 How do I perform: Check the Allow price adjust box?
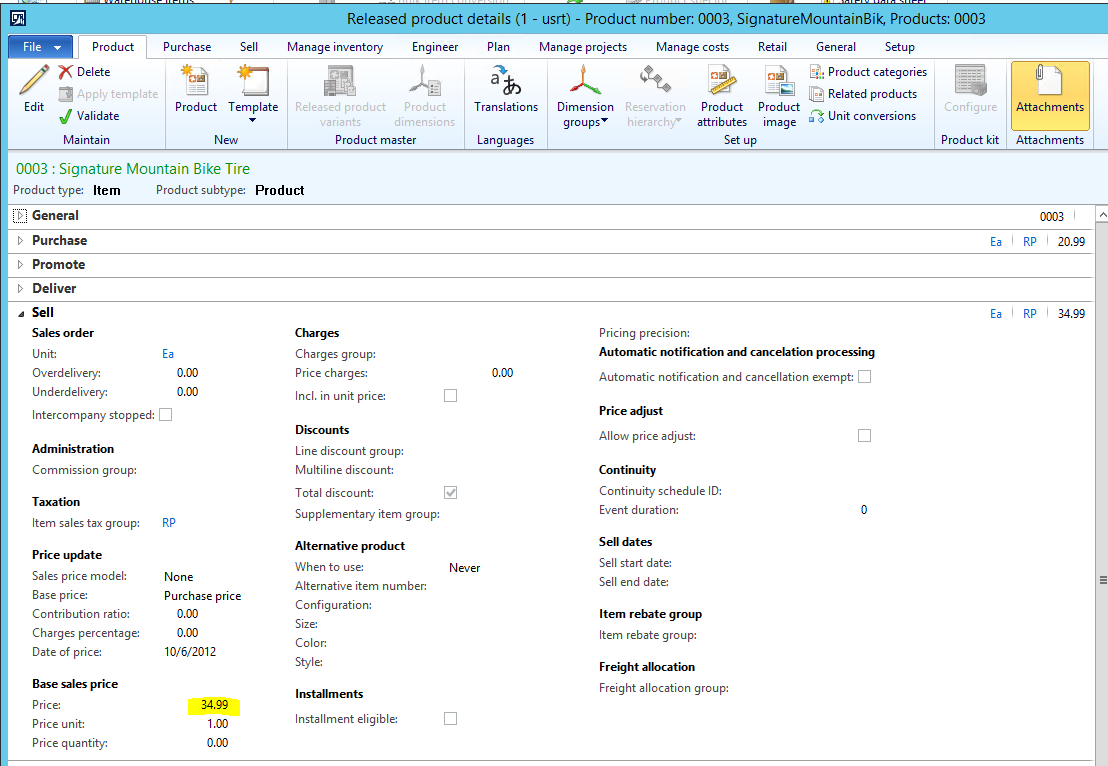pyautogui.click(x=864, y=436)
